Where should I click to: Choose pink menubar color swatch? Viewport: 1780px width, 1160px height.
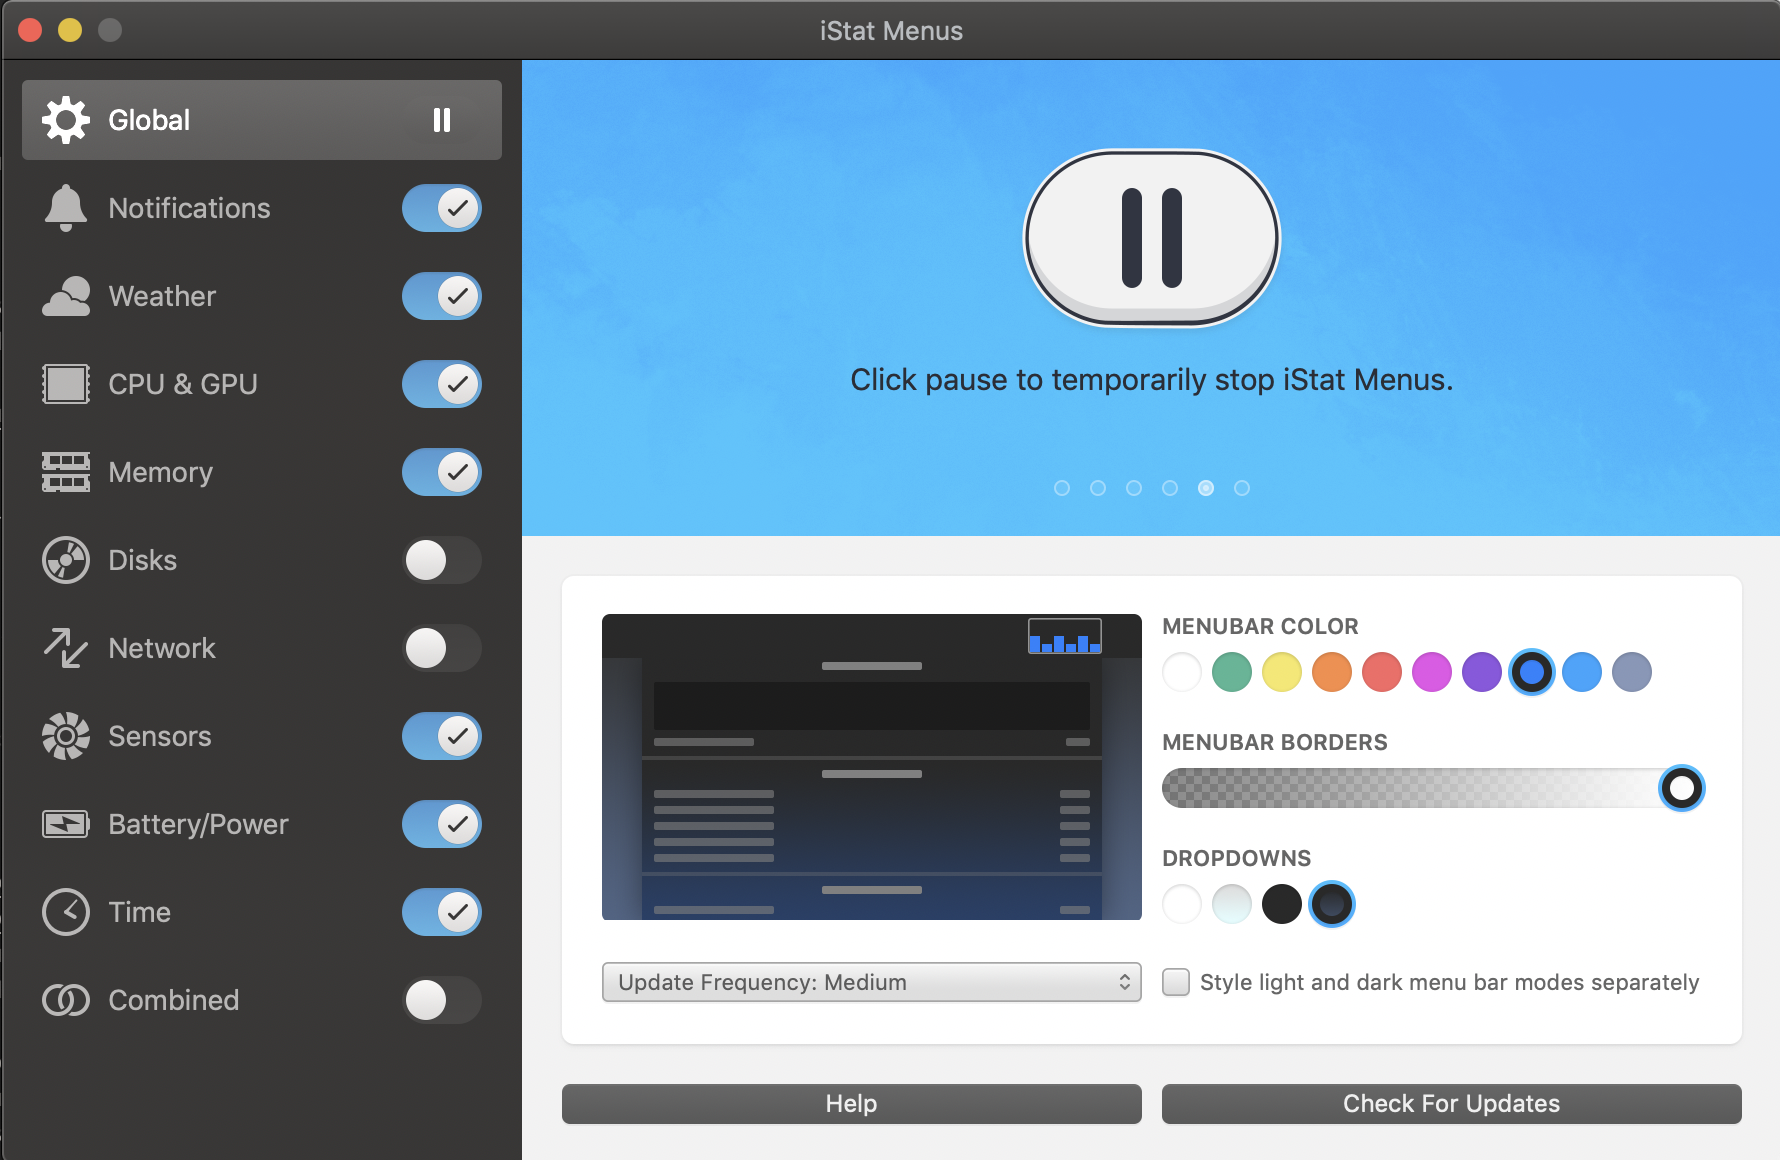[1432, 672]
